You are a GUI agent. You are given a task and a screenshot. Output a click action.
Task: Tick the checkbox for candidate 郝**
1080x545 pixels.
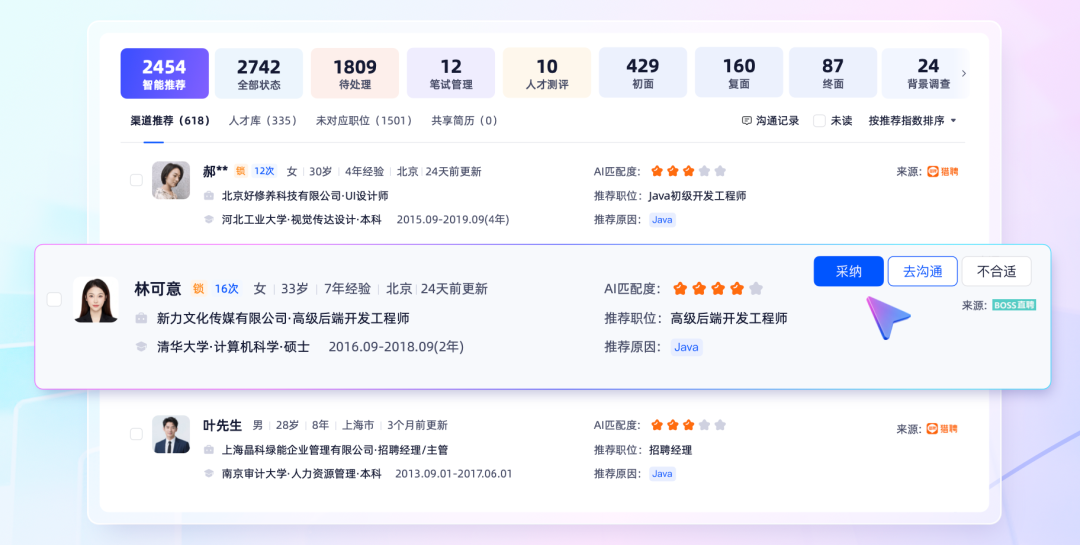[136, 180]
